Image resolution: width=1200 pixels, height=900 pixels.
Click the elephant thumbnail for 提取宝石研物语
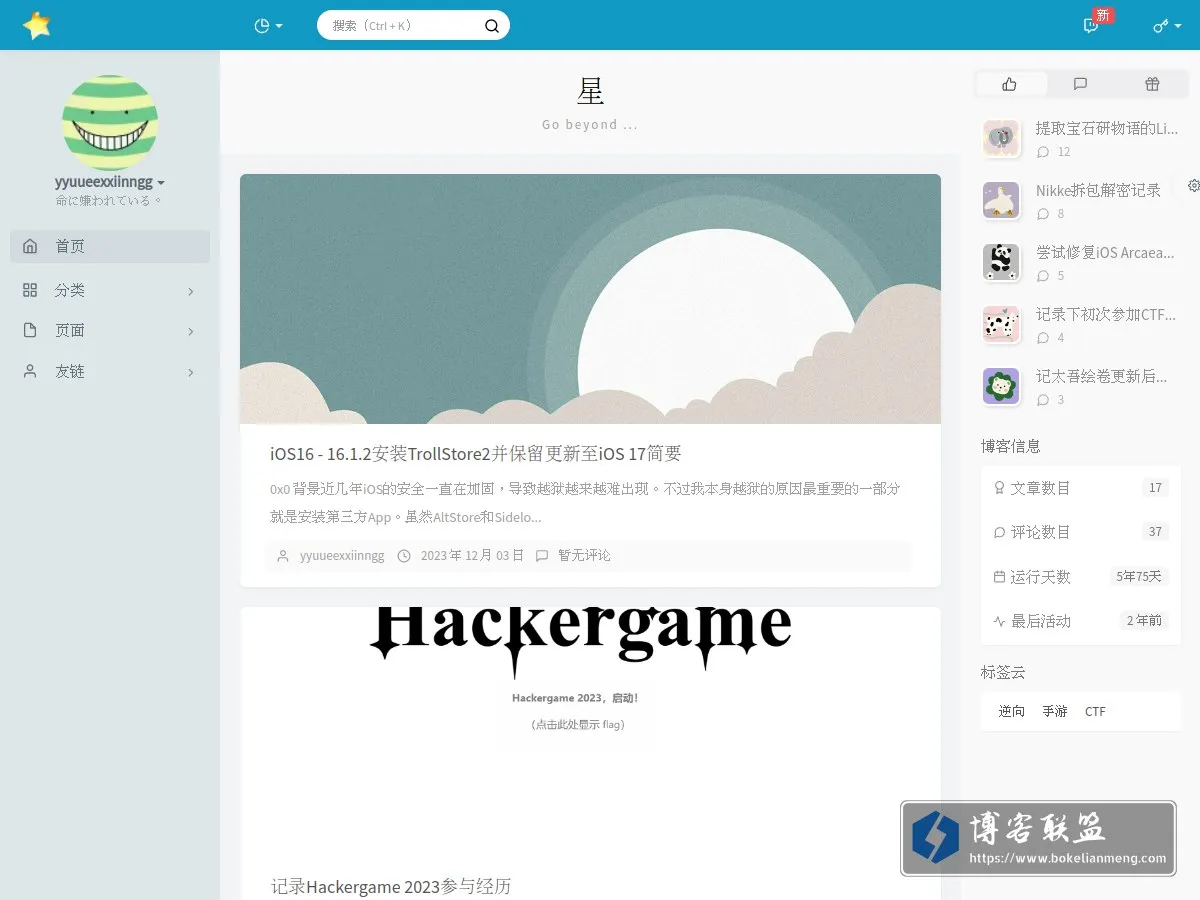click(x=1001, y=138)
